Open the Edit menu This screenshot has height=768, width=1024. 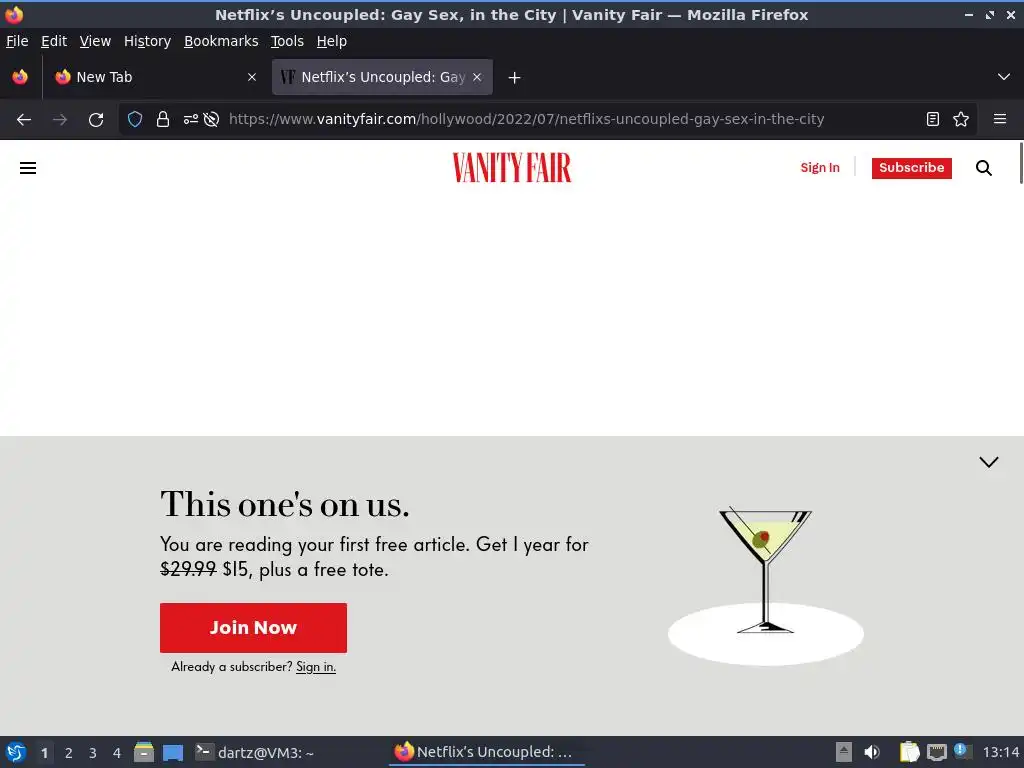[54, 41]
